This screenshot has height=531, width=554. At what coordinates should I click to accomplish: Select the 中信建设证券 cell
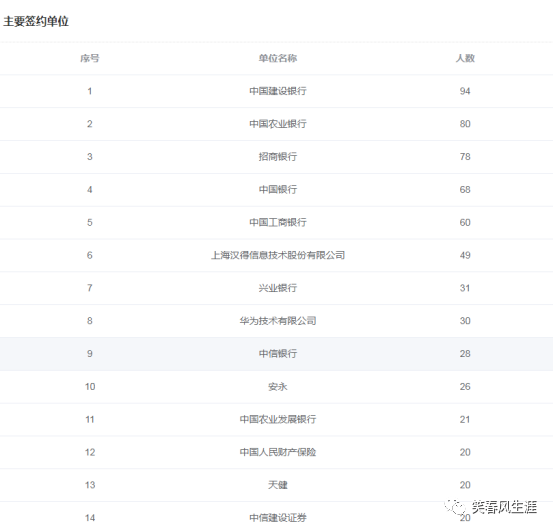click(x=278, y=518)
